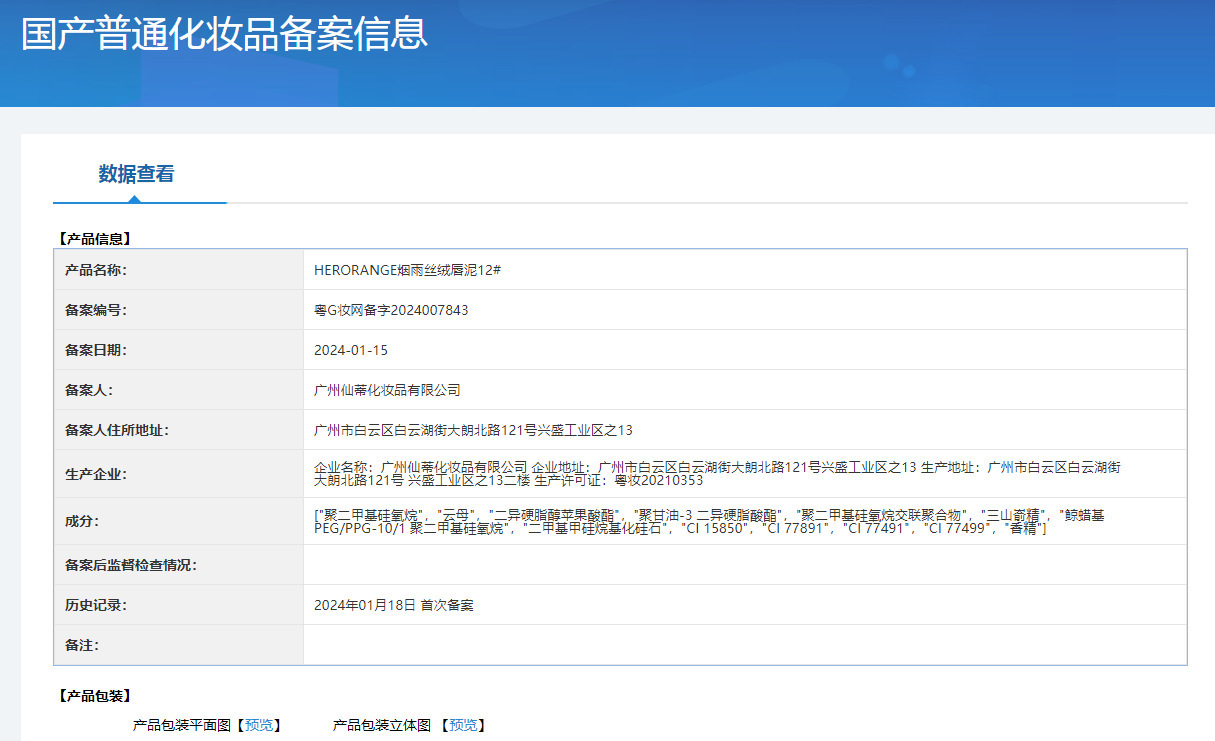Click the 成分 row label
This screenshot has width=1215, height=741.
pyautogui.click(x=82, y=521)
